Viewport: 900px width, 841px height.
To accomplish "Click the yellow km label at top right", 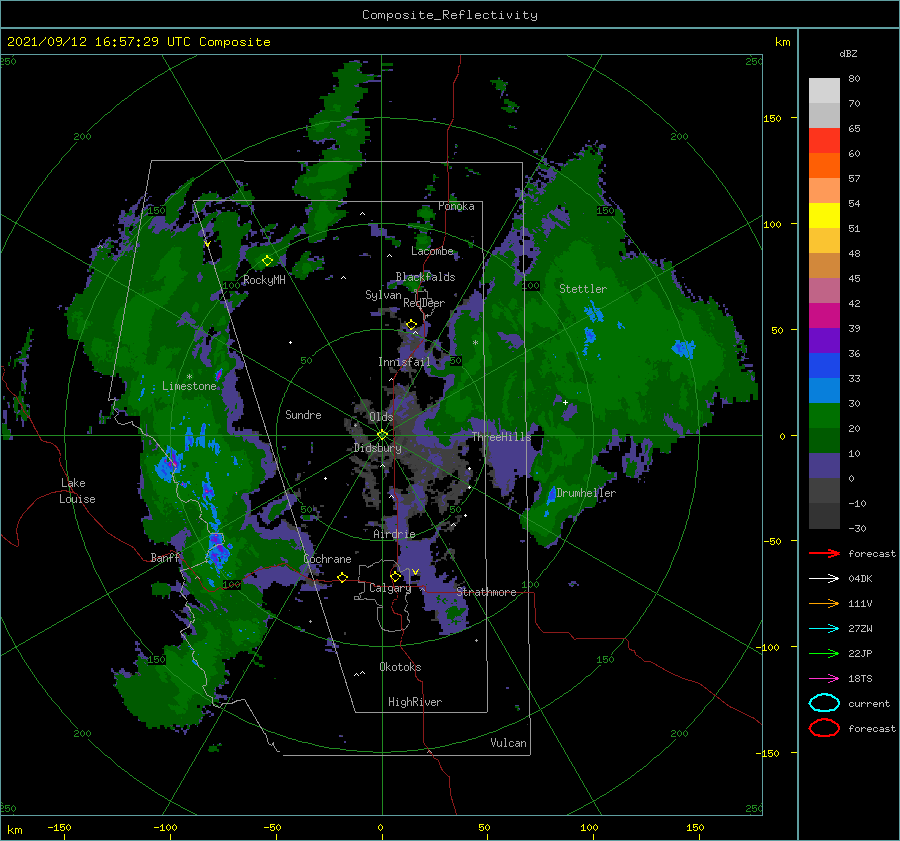I will point(783,42).
